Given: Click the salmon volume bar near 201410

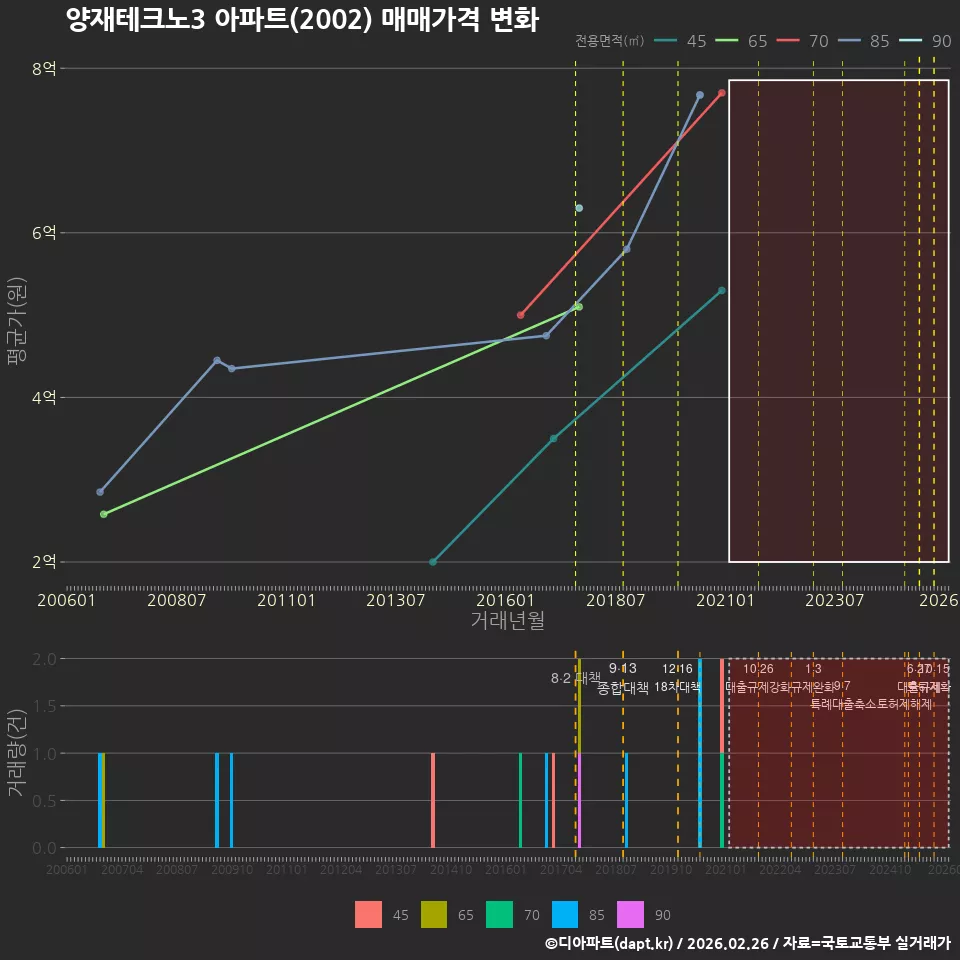Looking at the screenshot, I should pyautogui.click(x=433, y=800).
